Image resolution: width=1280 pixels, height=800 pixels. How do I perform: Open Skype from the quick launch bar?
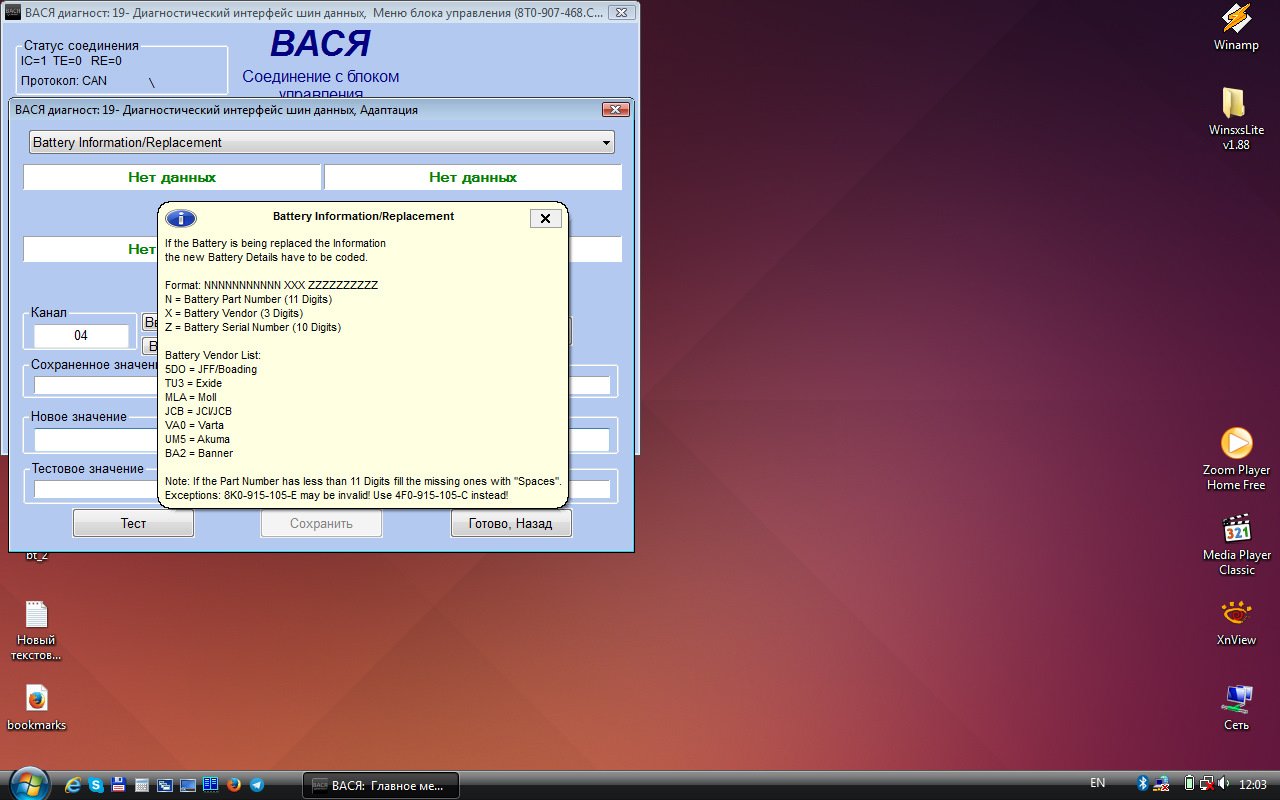point(96,785)
